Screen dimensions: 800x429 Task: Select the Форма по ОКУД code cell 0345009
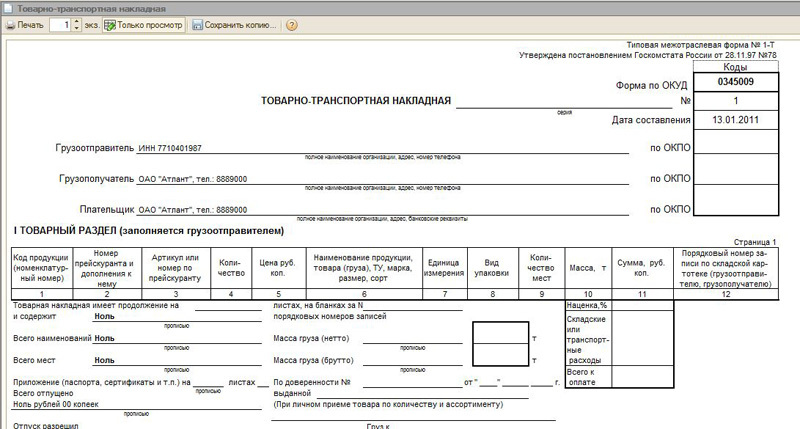click(735, 83)
